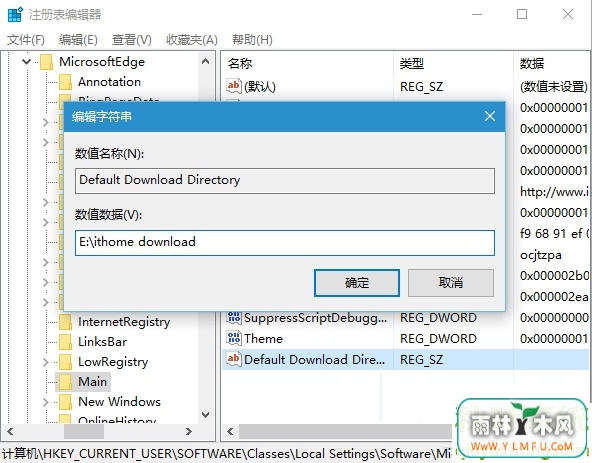Select the LinksBar folder icon
Screen dimensions: 592x463
(x=66, y=342)
